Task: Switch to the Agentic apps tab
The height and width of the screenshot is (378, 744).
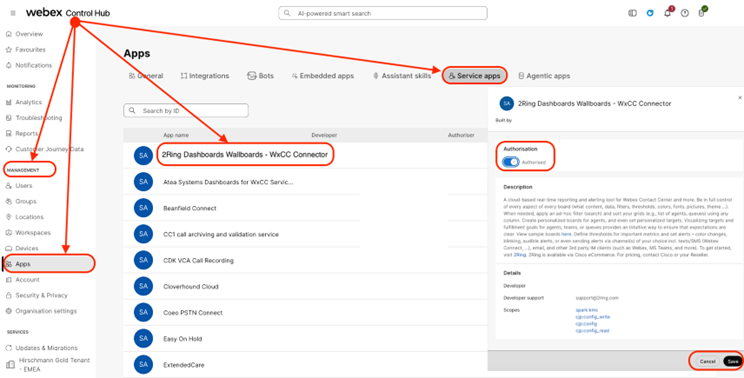Action: pyautogui.click(x=544, y=76)
